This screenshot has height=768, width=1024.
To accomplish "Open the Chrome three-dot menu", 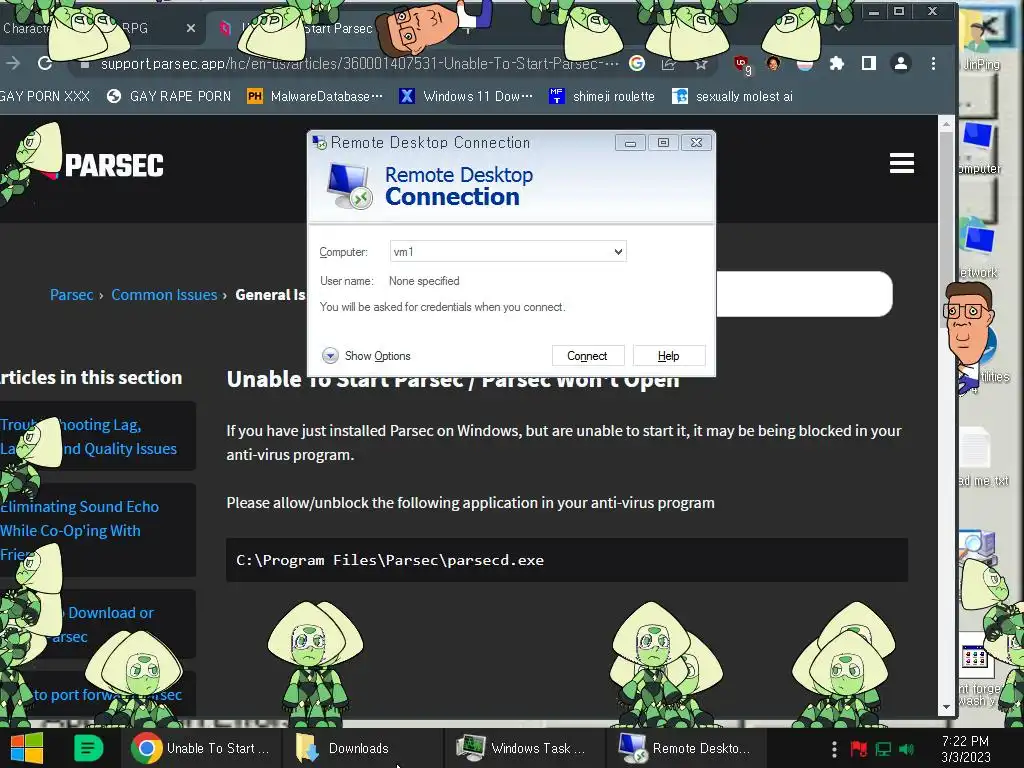I will (933, 63).
